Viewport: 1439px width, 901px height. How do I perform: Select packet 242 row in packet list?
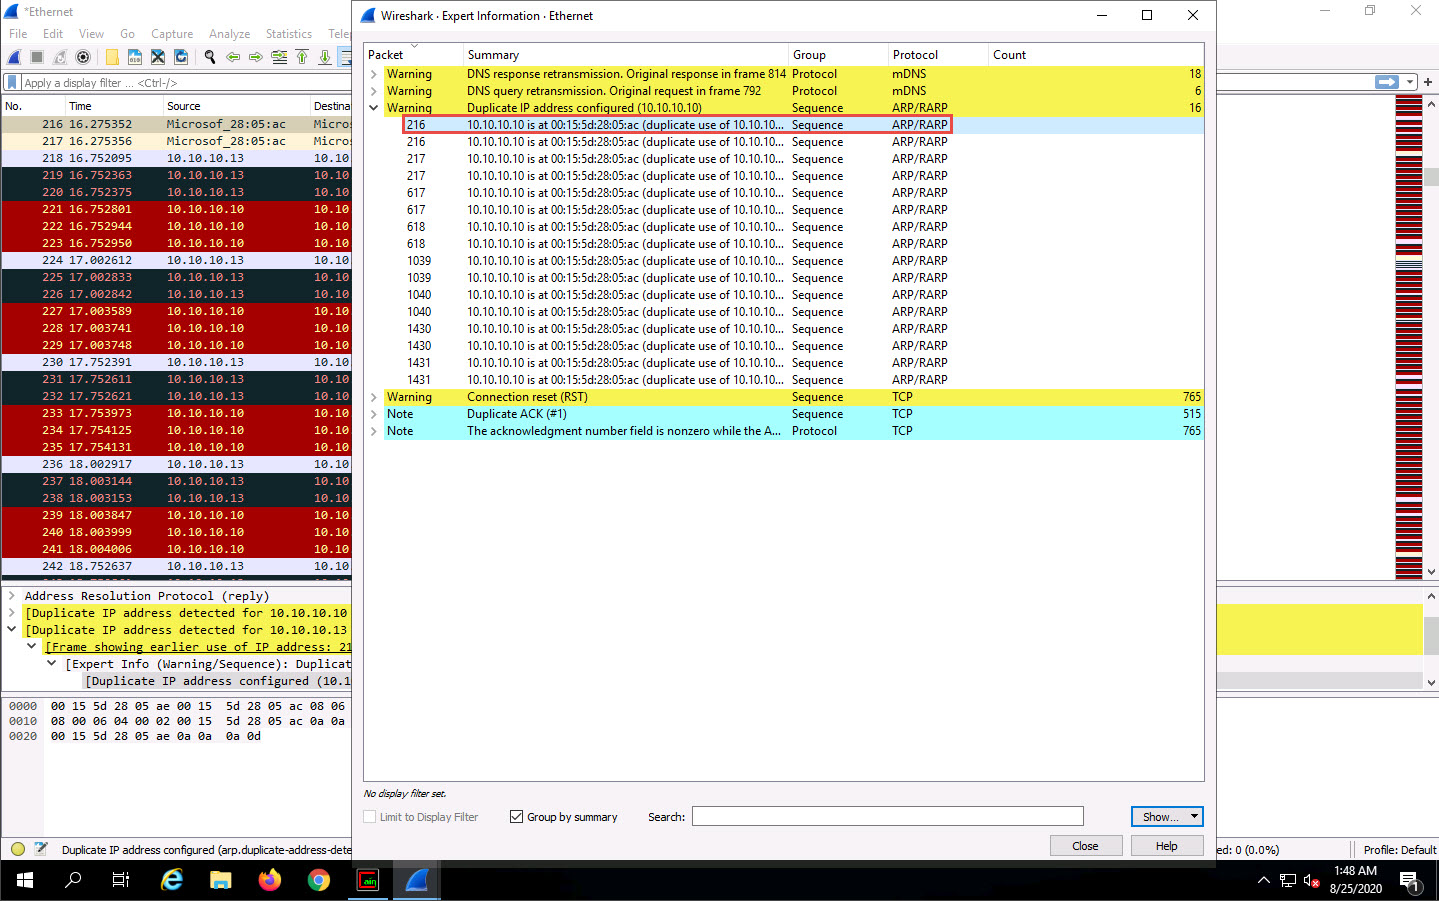(x=176, y=566)
